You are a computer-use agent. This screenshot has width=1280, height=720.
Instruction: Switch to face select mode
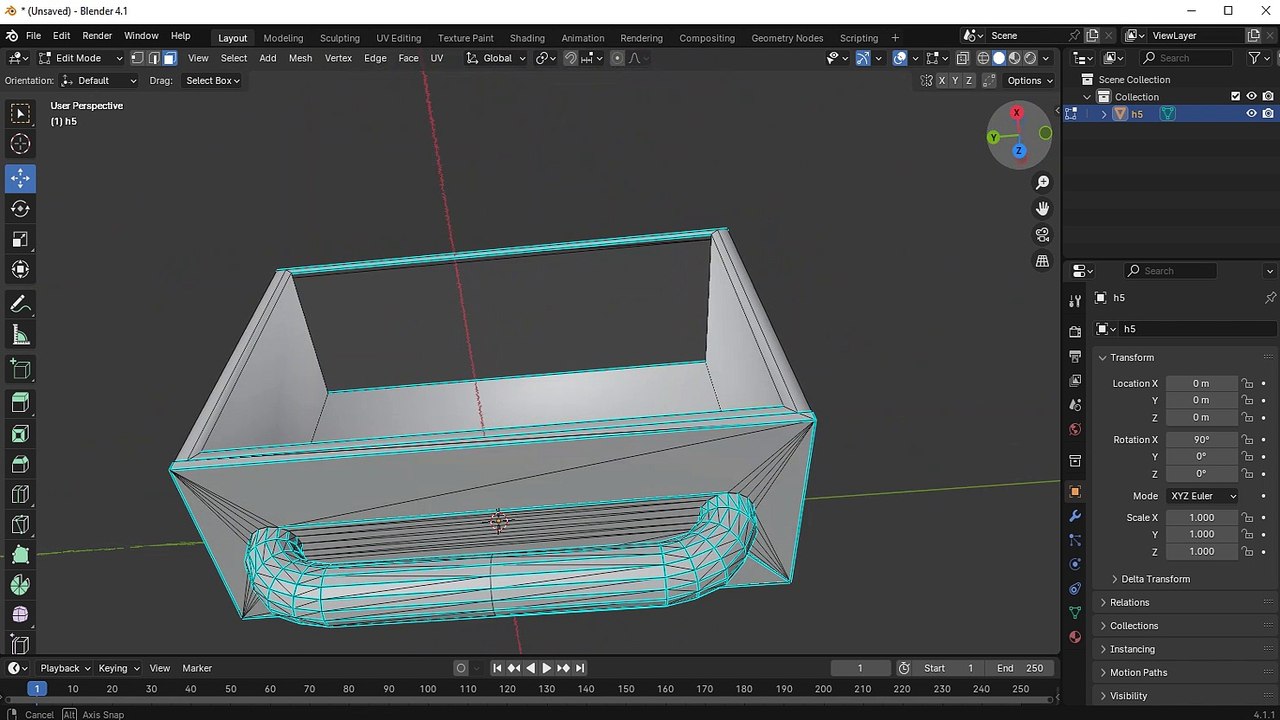[x=170, y=58]
